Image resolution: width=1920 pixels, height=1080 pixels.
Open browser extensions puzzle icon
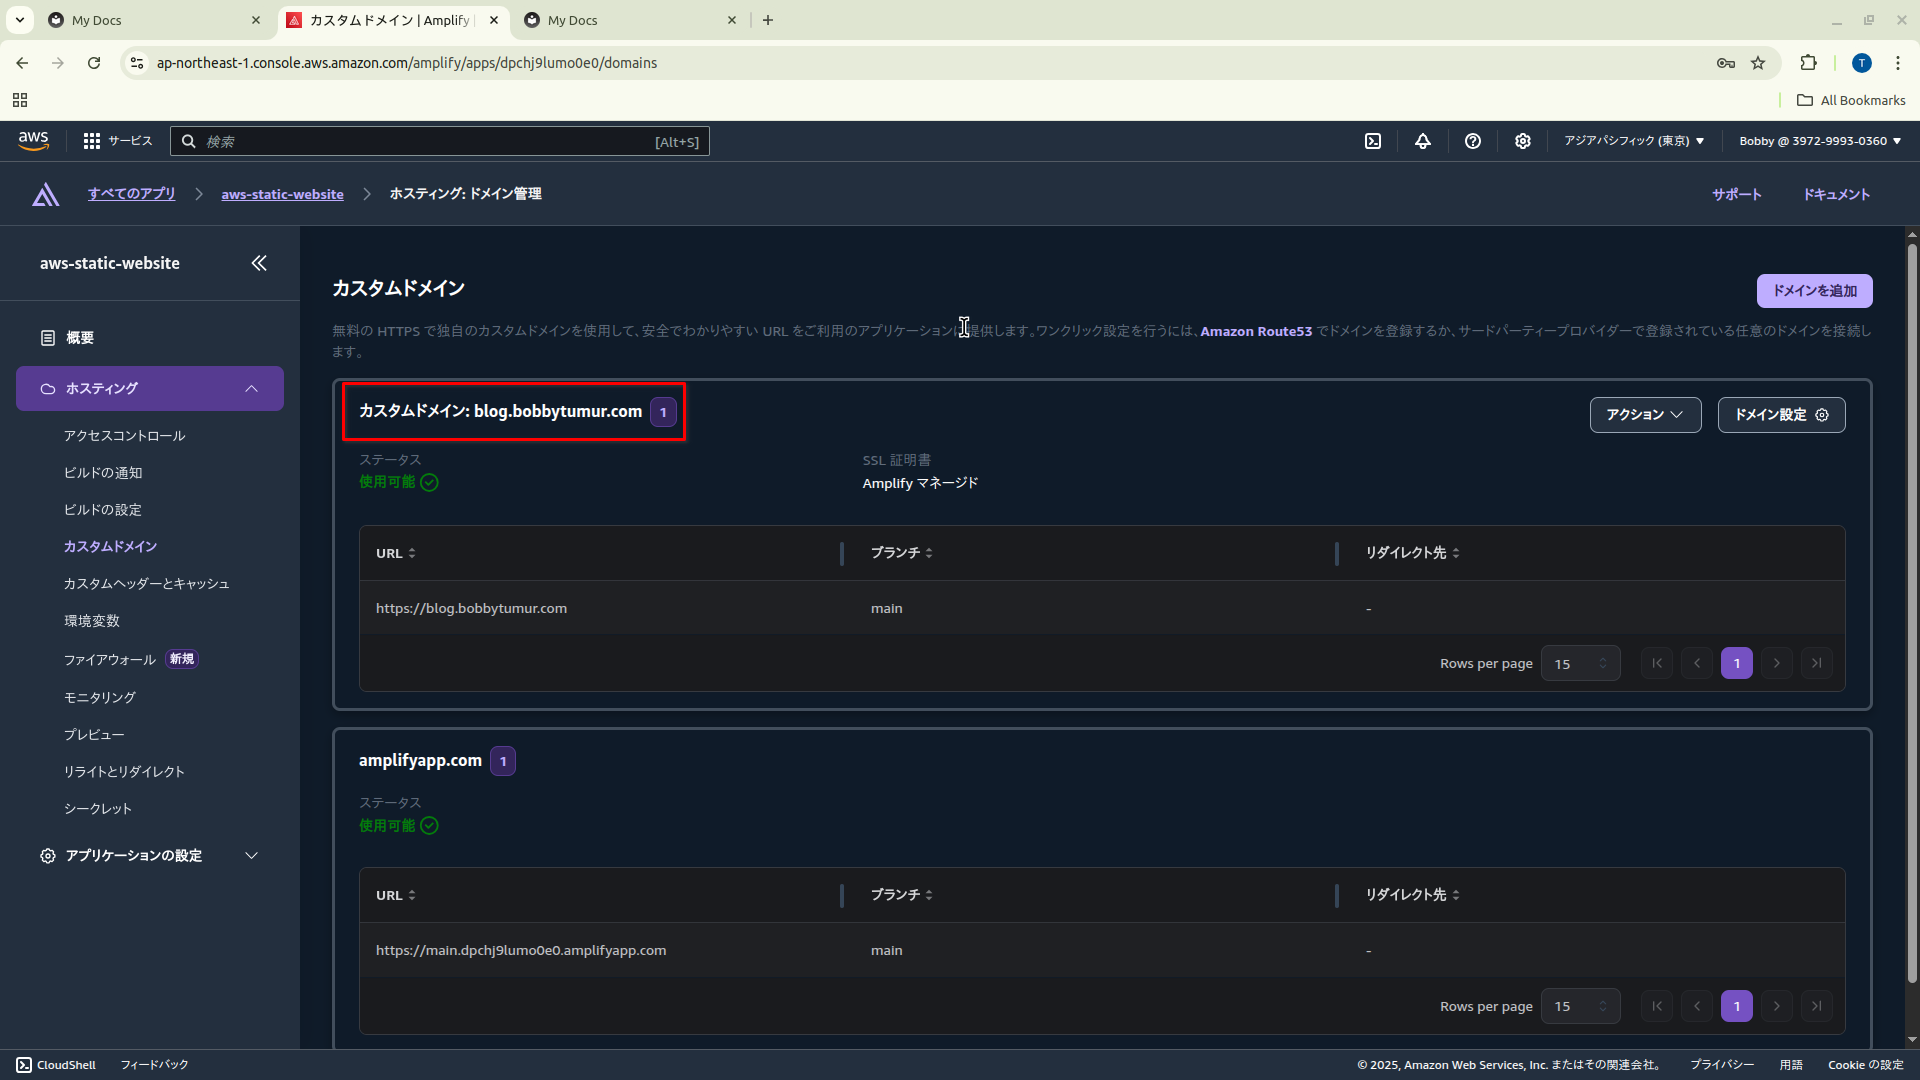coord(1808,63)
